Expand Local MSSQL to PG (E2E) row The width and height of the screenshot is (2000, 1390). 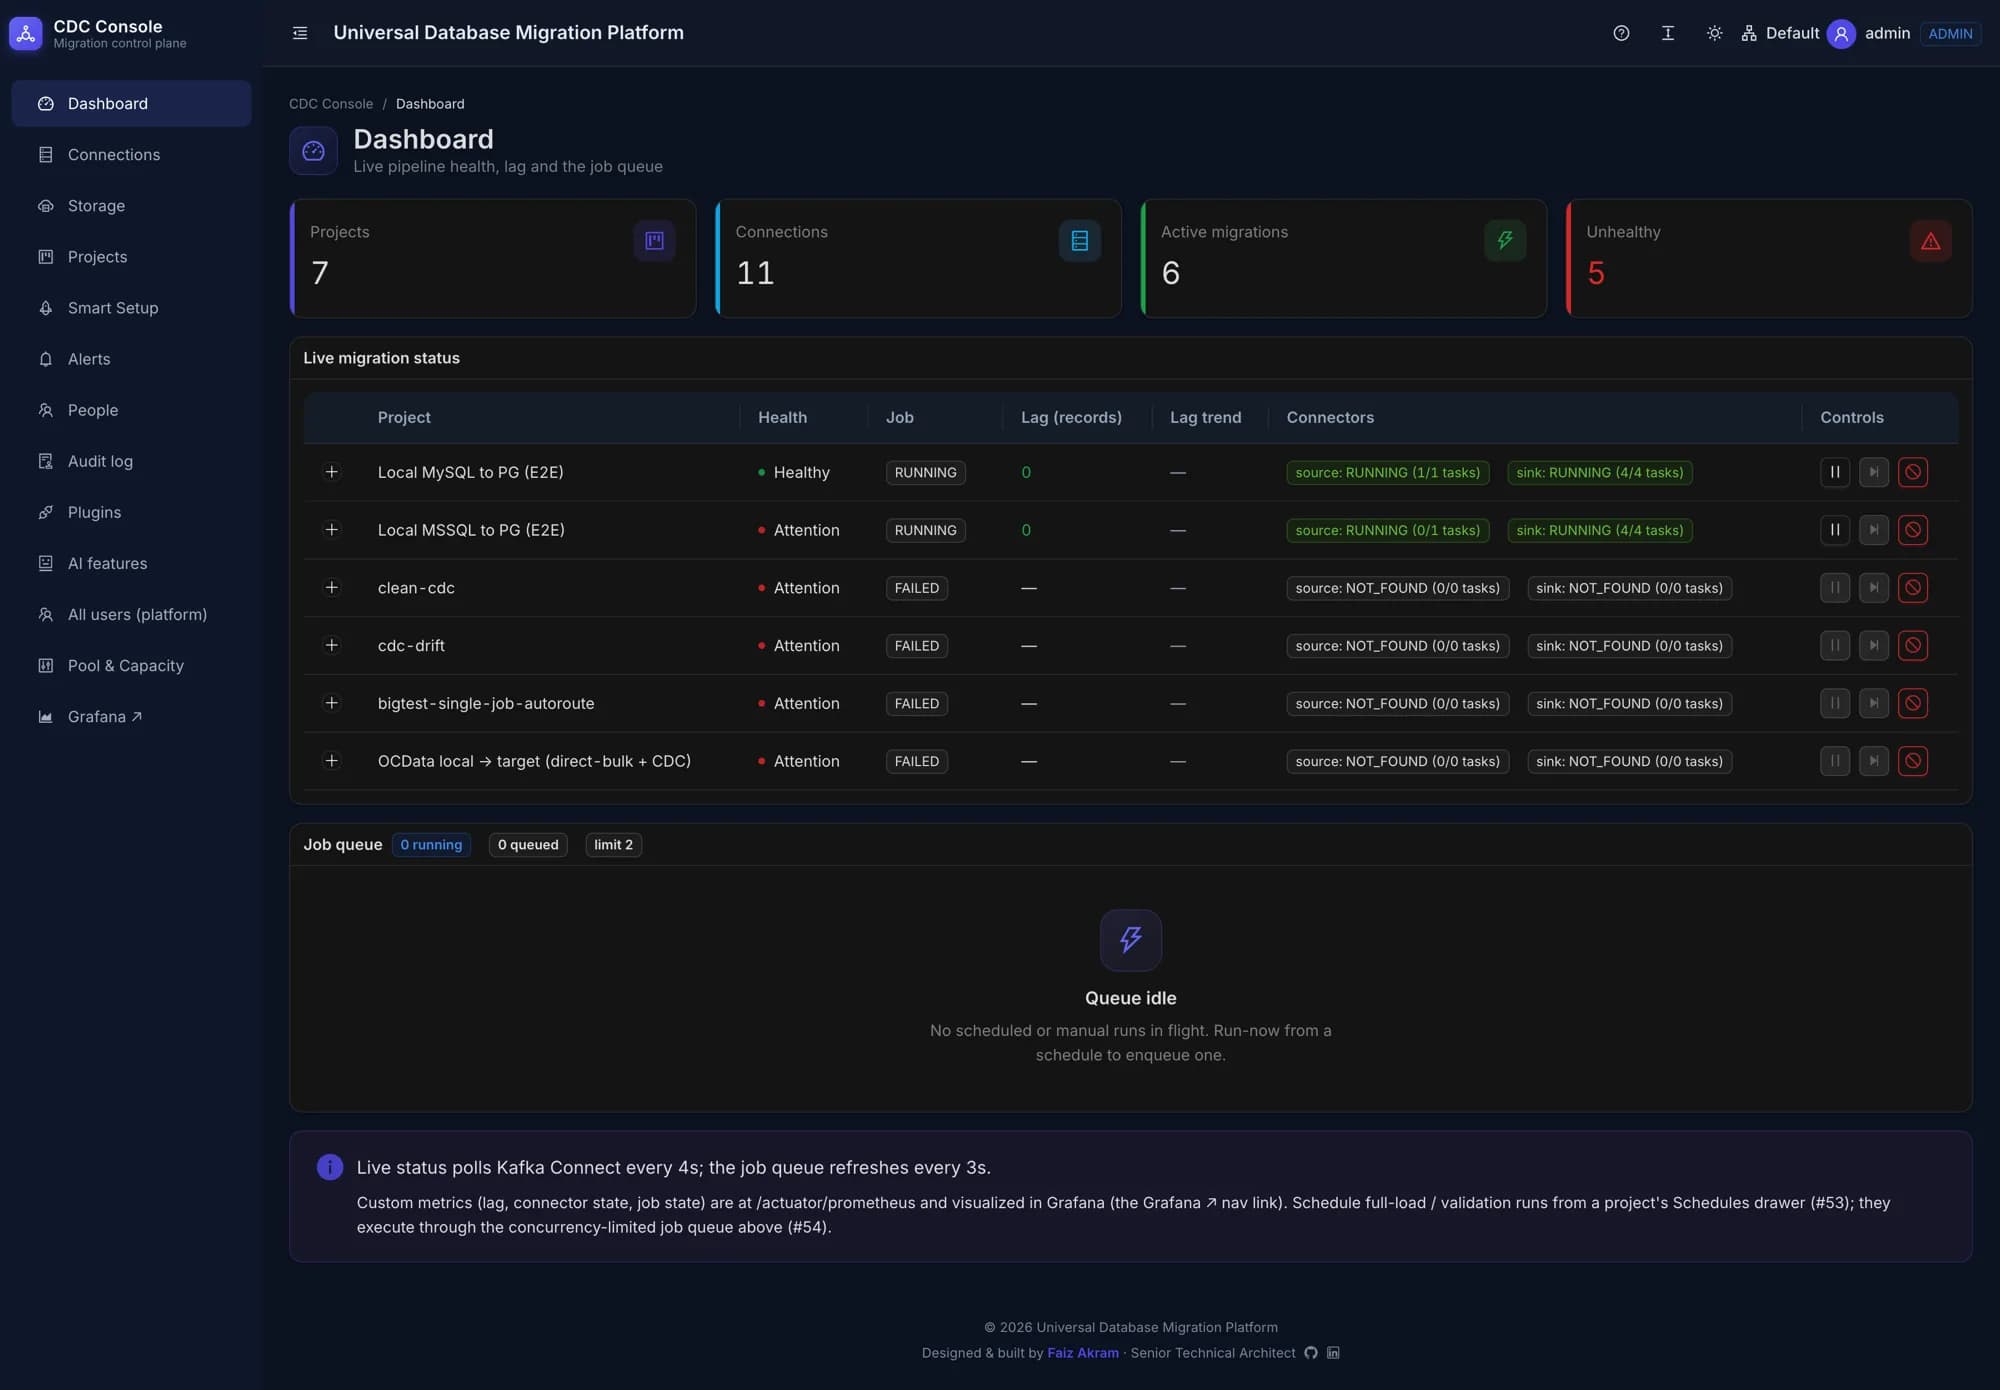pos(331,530)
